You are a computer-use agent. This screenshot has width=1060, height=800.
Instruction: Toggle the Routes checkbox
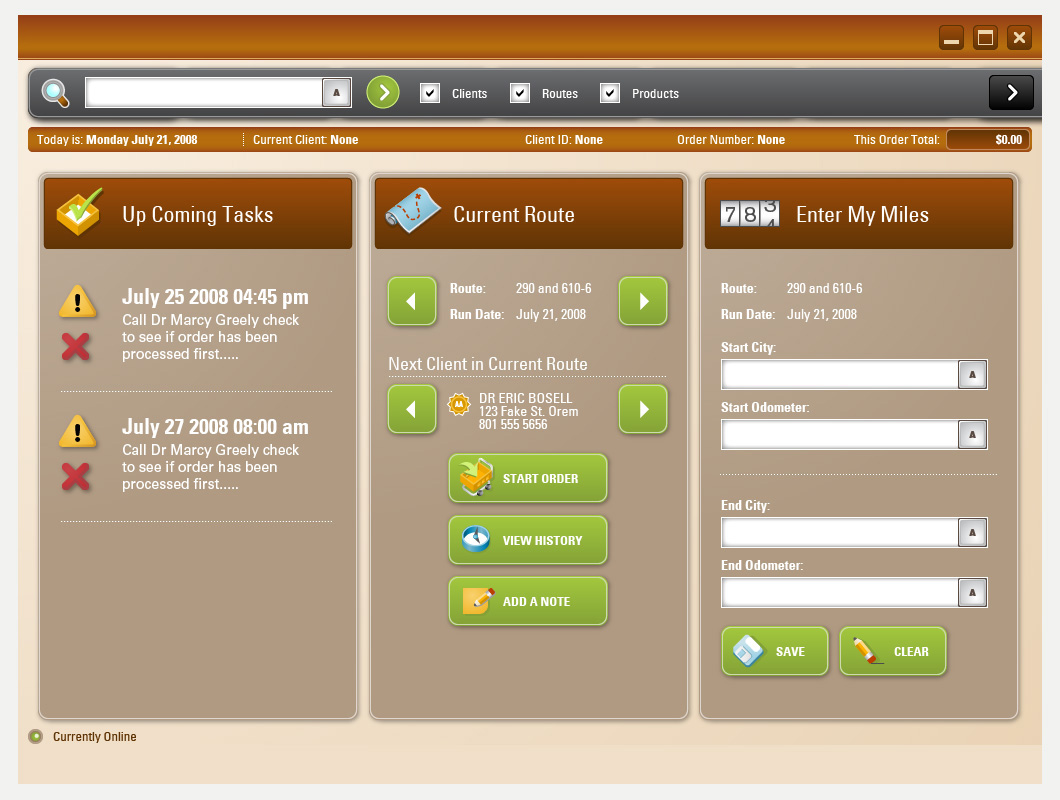520,93
